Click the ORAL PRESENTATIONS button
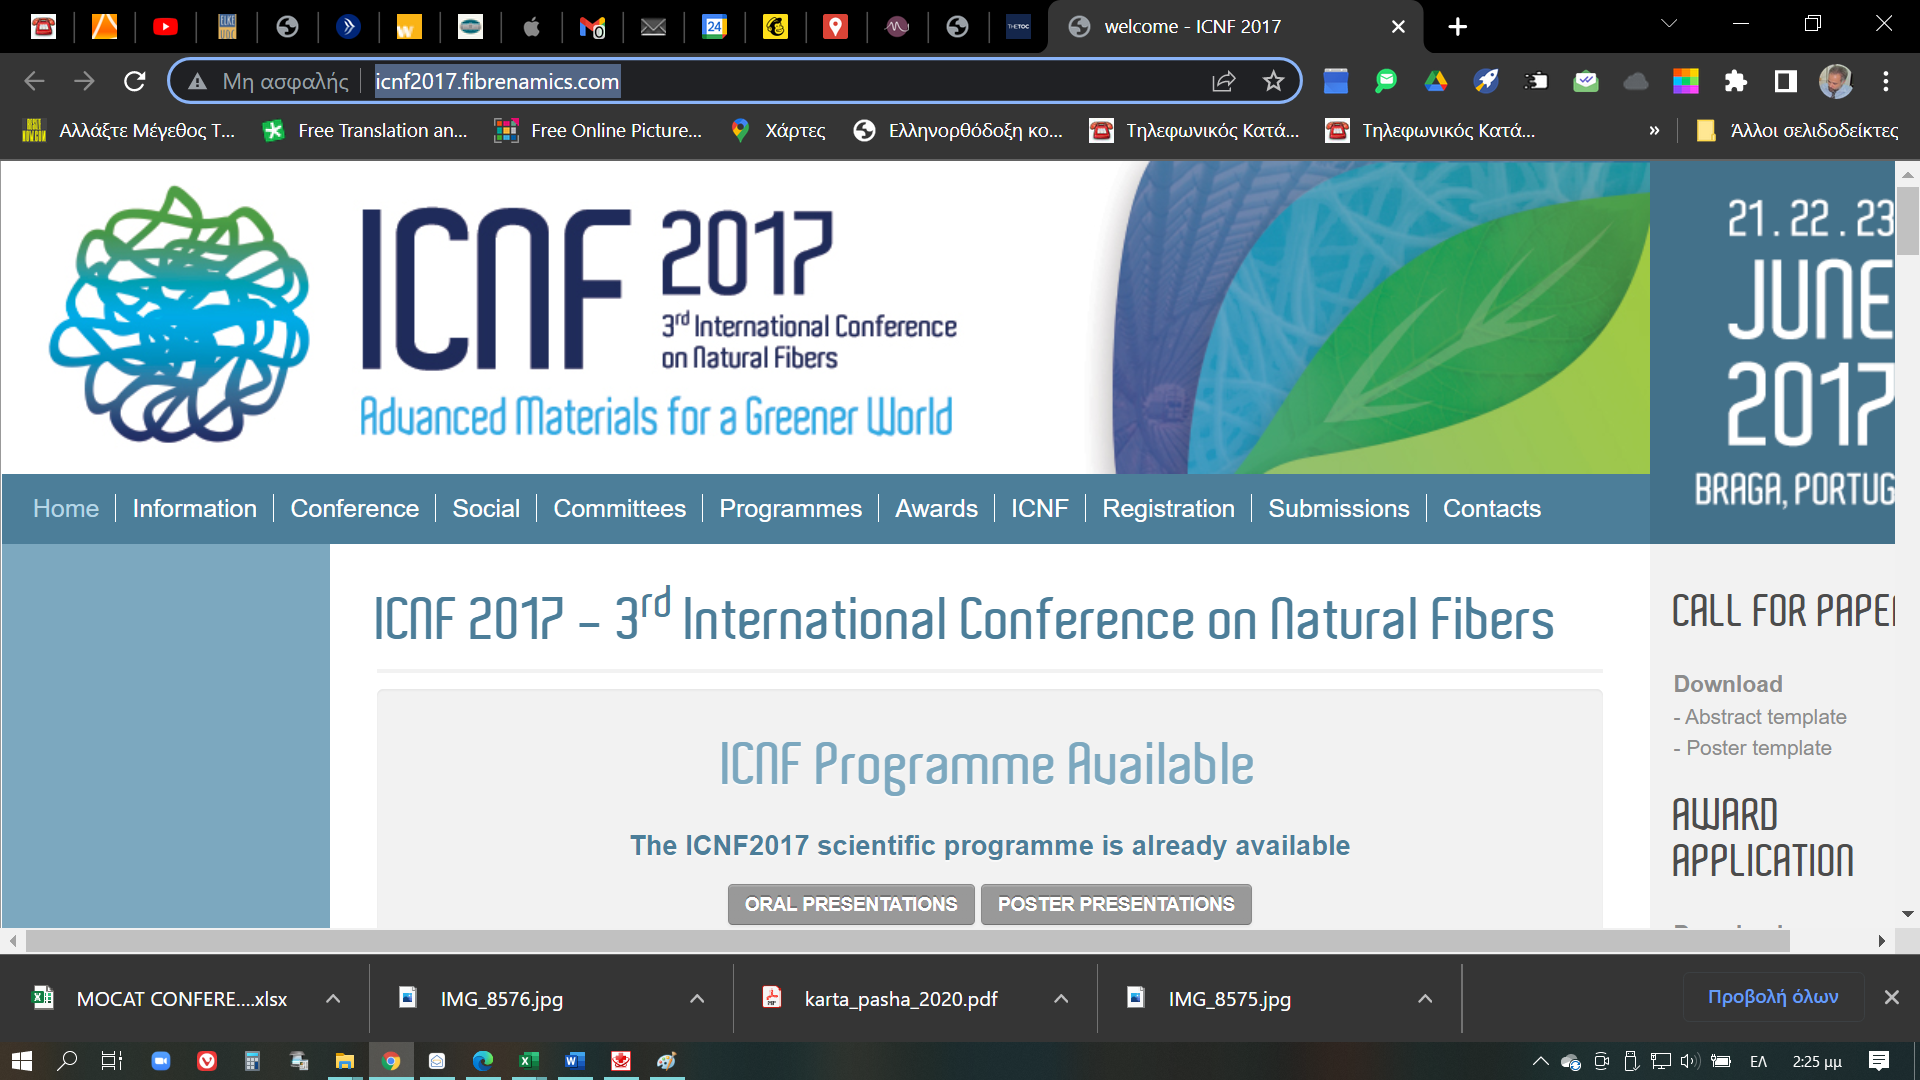Viewport: 1920px width, 1080px height. coord(850,904)
